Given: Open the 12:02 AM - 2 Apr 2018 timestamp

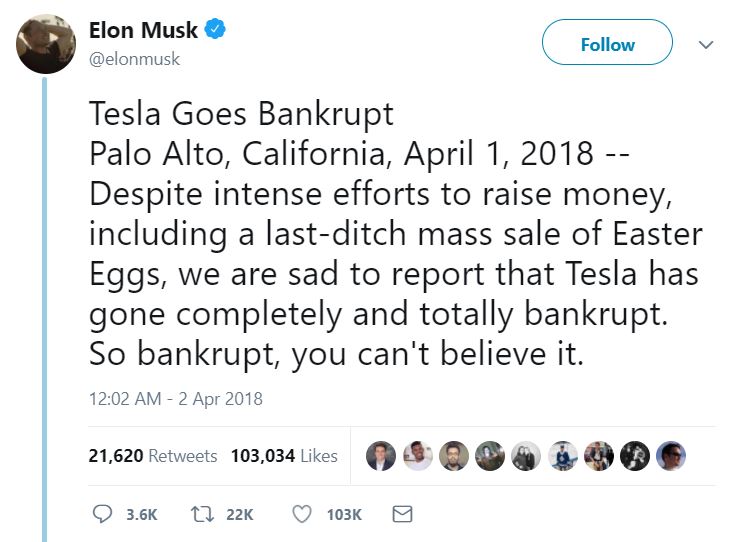Looking at the screenshot, I should [x=176, y=399].
